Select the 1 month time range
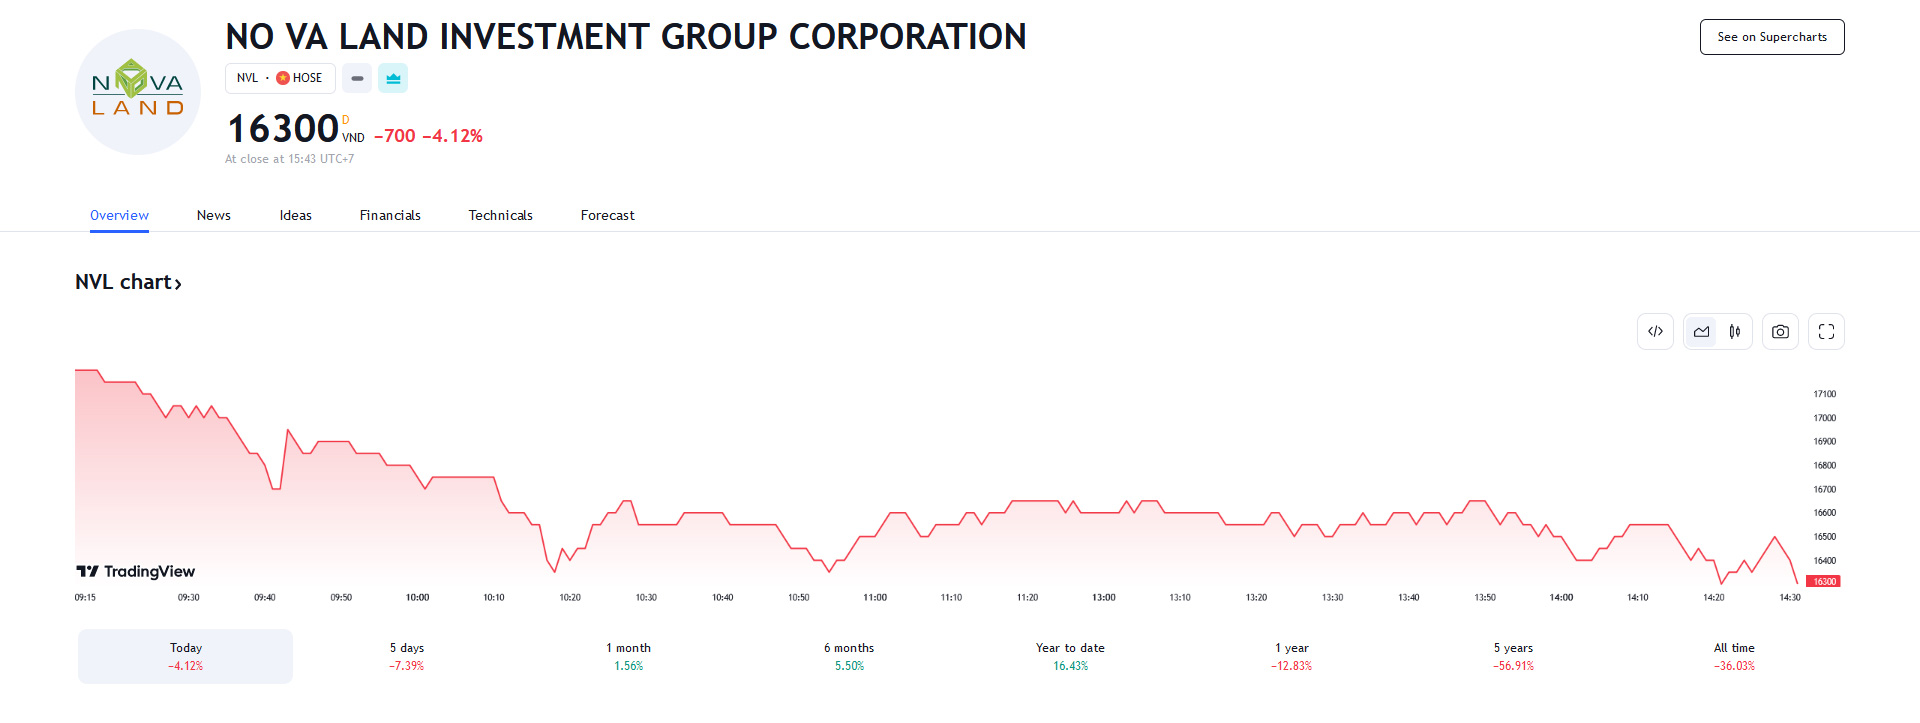This screenshot has width=1920, height=723. click(x=628, y=656)
